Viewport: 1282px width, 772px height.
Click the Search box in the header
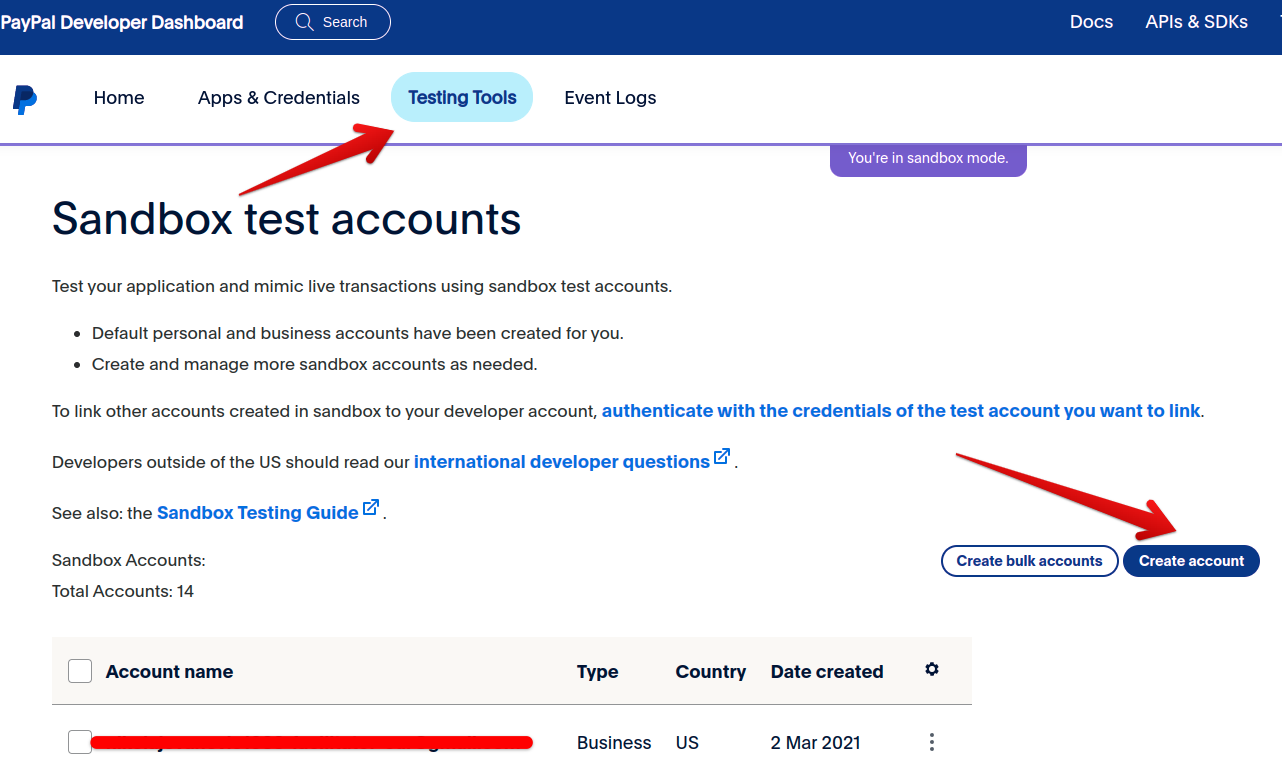pos(333,22)
